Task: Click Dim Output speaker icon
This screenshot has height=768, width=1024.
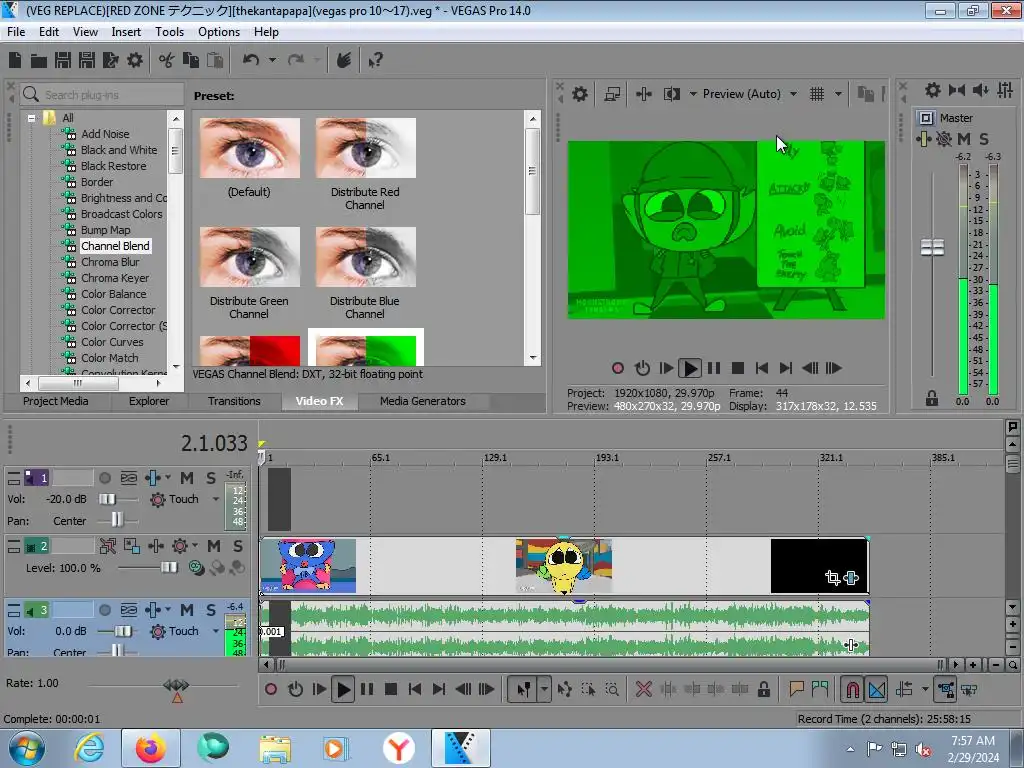Action: tap(980, 90)
